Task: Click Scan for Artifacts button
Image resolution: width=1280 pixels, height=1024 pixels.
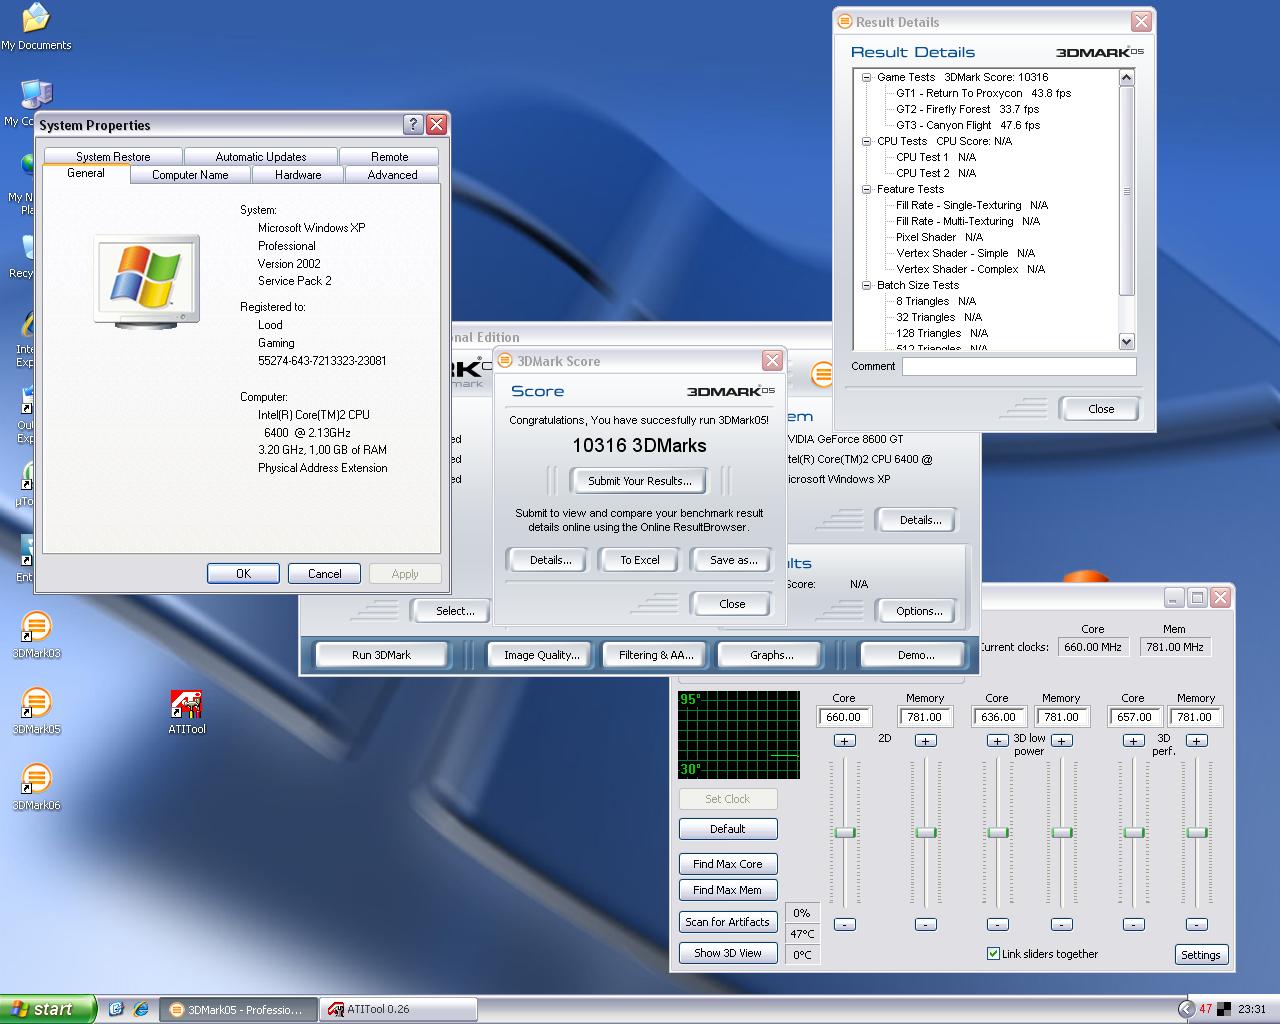Action: point(728,922)
